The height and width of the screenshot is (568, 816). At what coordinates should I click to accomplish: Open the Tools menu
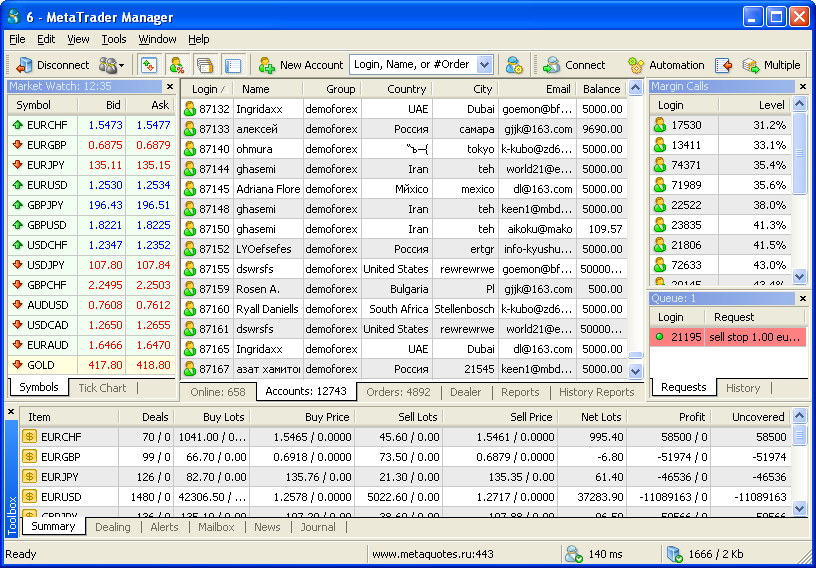coord(113,39)
